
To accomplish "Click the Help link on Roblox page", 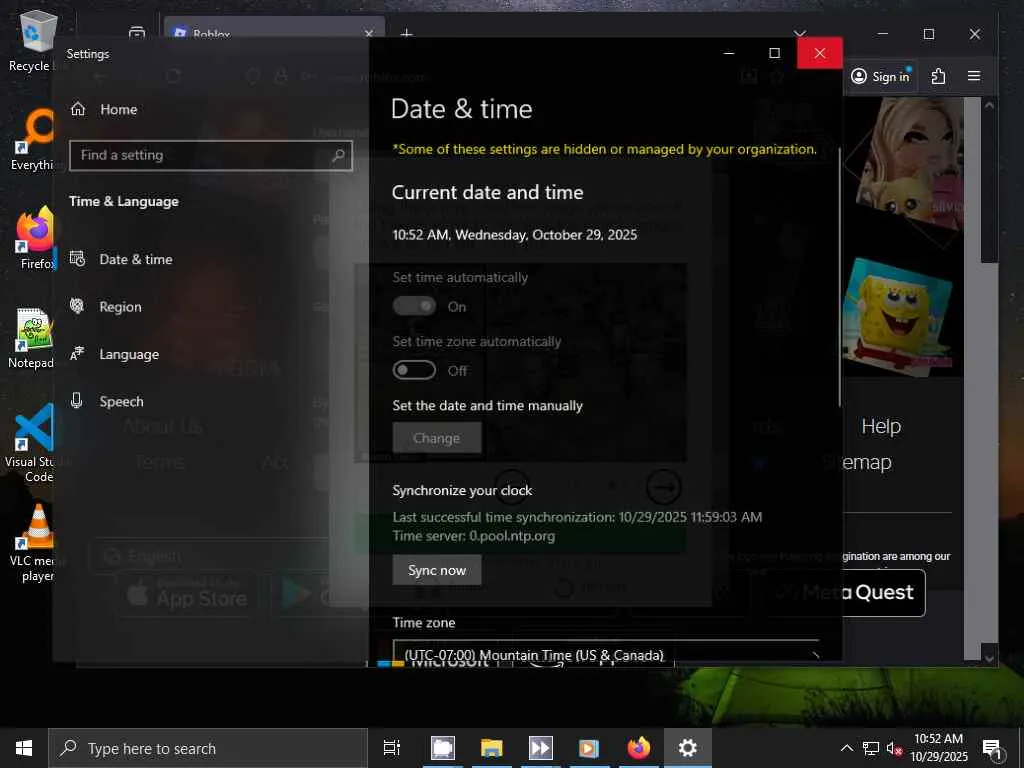I will click(881, 426).
